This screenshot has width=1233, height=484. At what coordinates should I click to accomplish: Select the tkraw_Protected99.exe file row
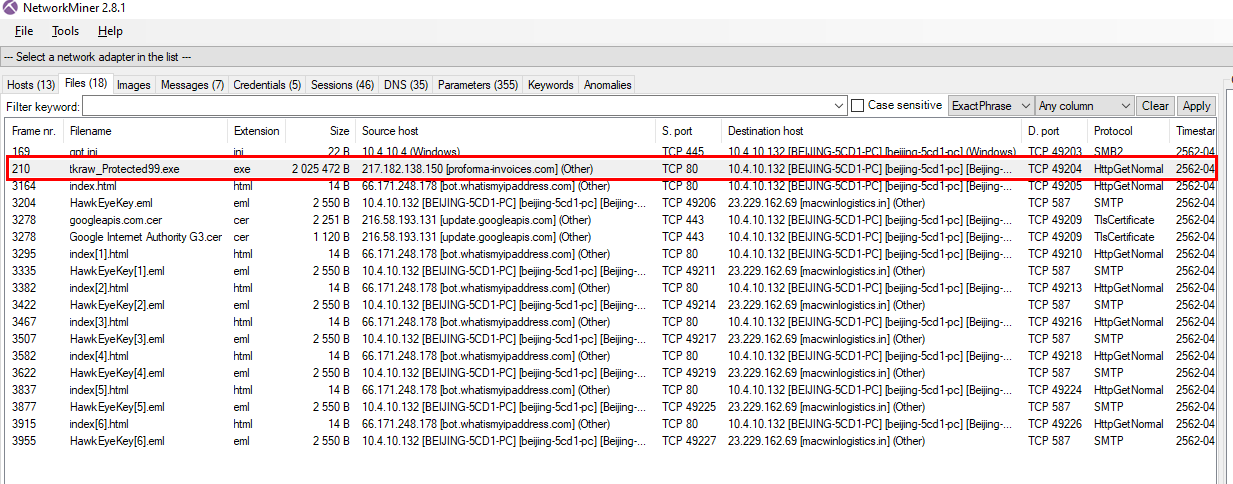pyautogui.click(x=124, y=169)
